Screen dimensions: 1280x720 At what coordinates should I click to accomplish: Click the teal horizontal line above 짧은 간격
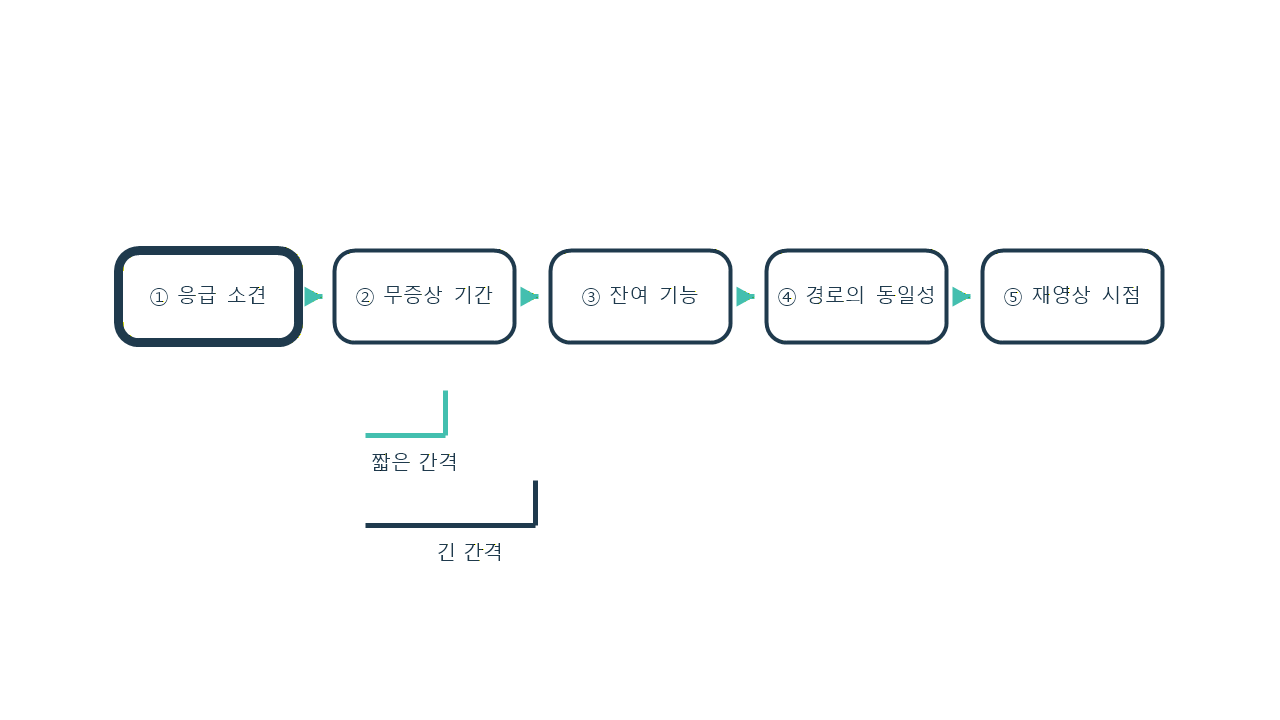coord(405,435)
